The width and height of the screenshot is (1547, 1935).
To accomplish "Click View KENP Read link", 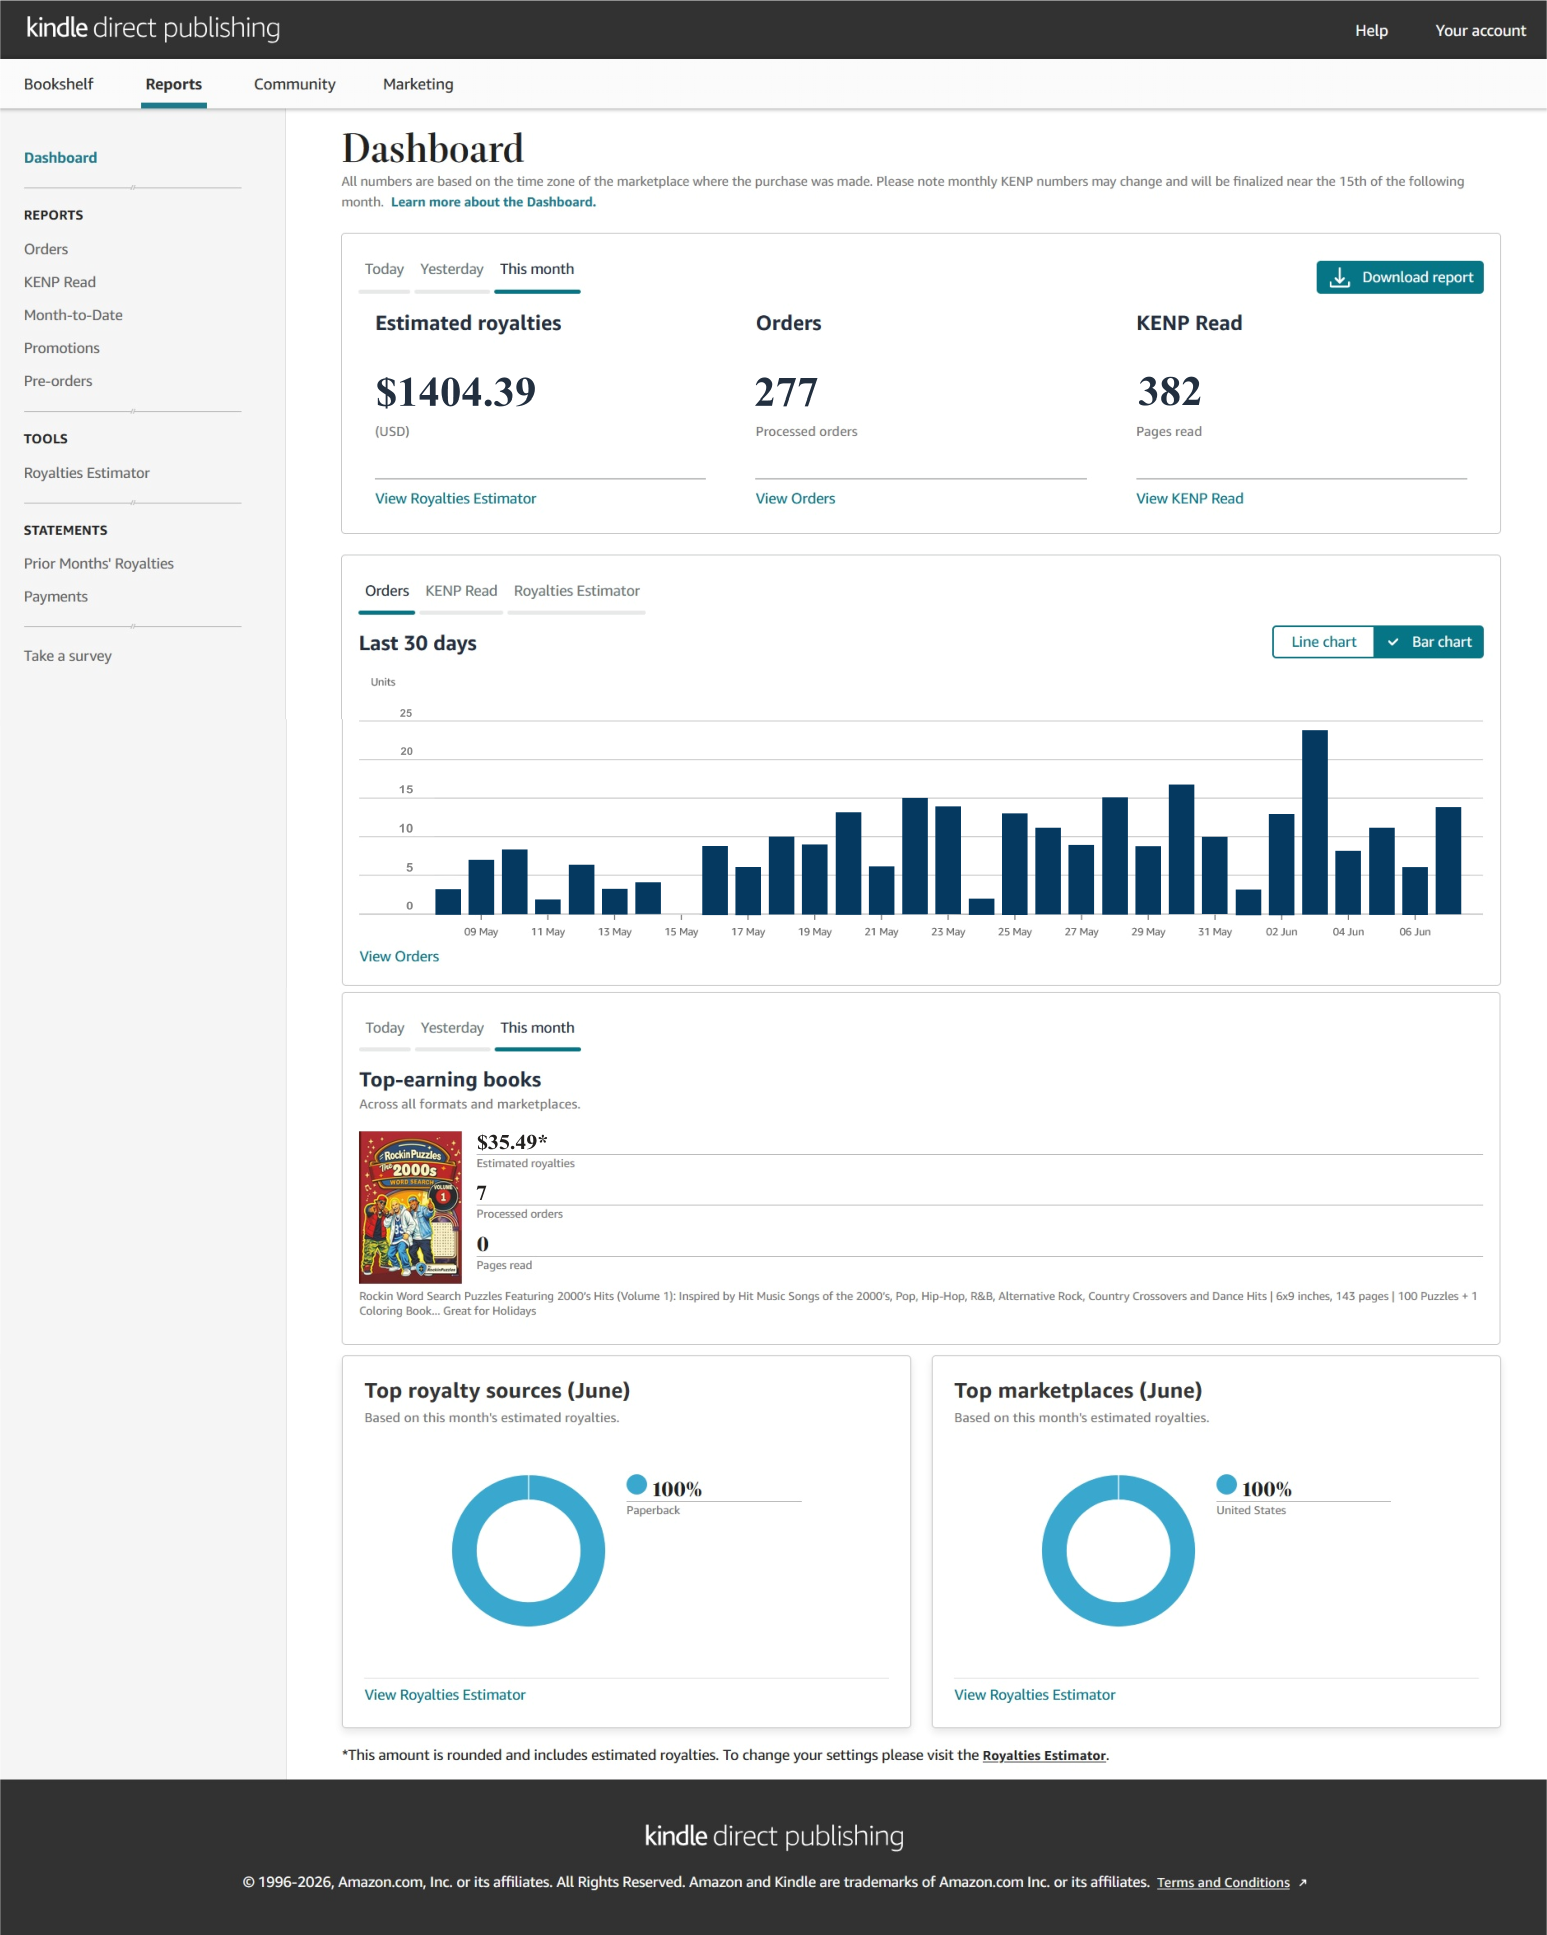I will [1190, 498].
